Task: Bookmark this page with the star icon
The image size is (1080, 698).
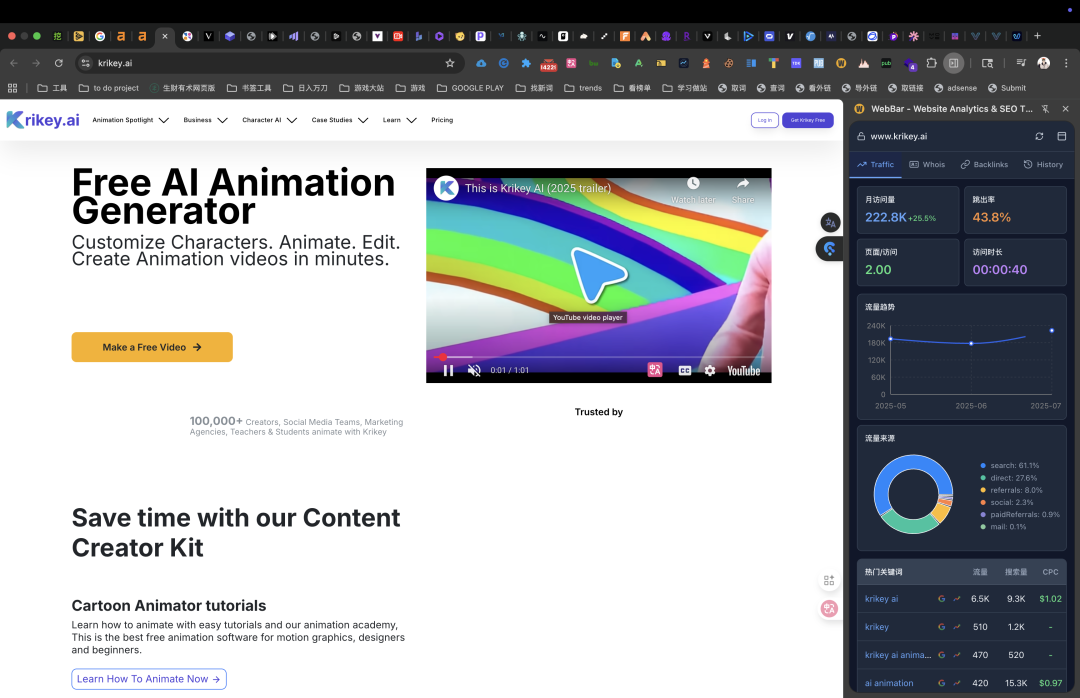Action: point(450,63)
